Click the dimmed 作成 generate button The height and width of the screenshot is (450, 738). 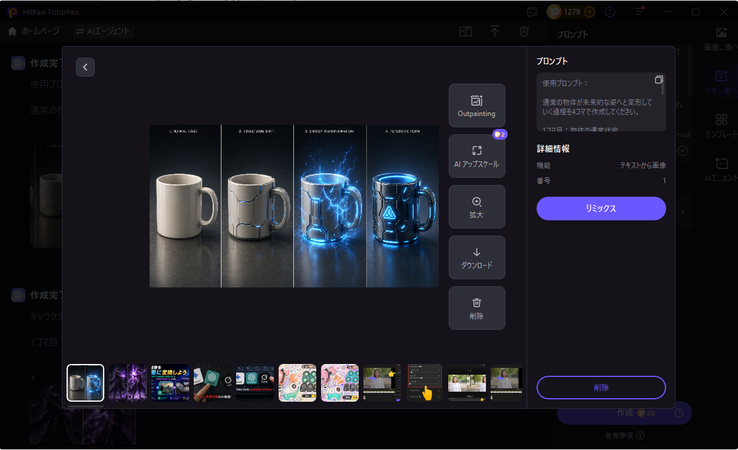click(x=625, y=413)
